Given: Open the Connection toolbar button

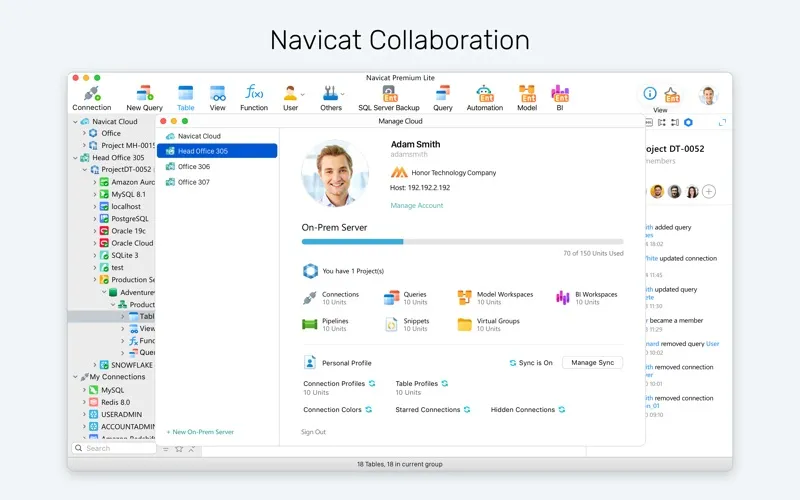Looking at the screenshot, I should (92, 98).
